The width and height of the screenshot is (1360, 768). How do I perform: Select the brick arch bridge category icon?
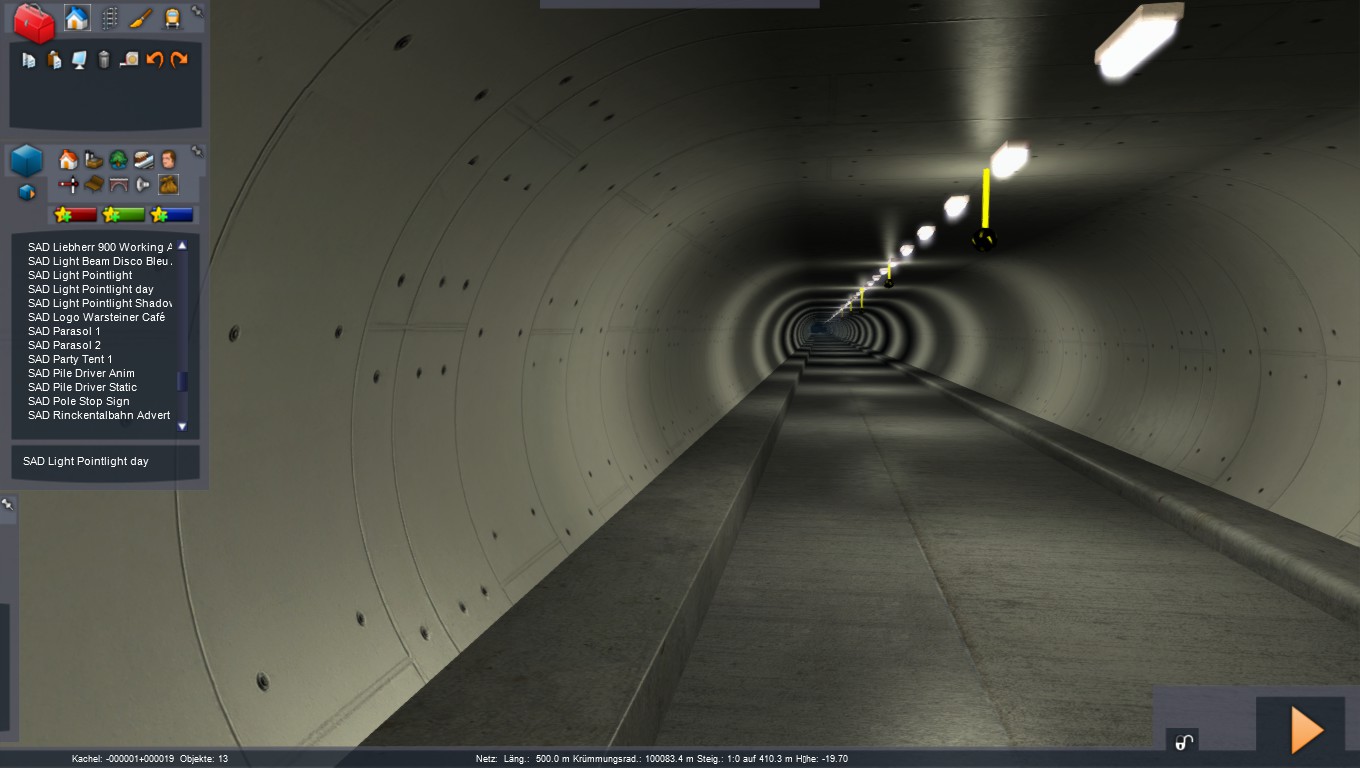[x=118, y=185]
